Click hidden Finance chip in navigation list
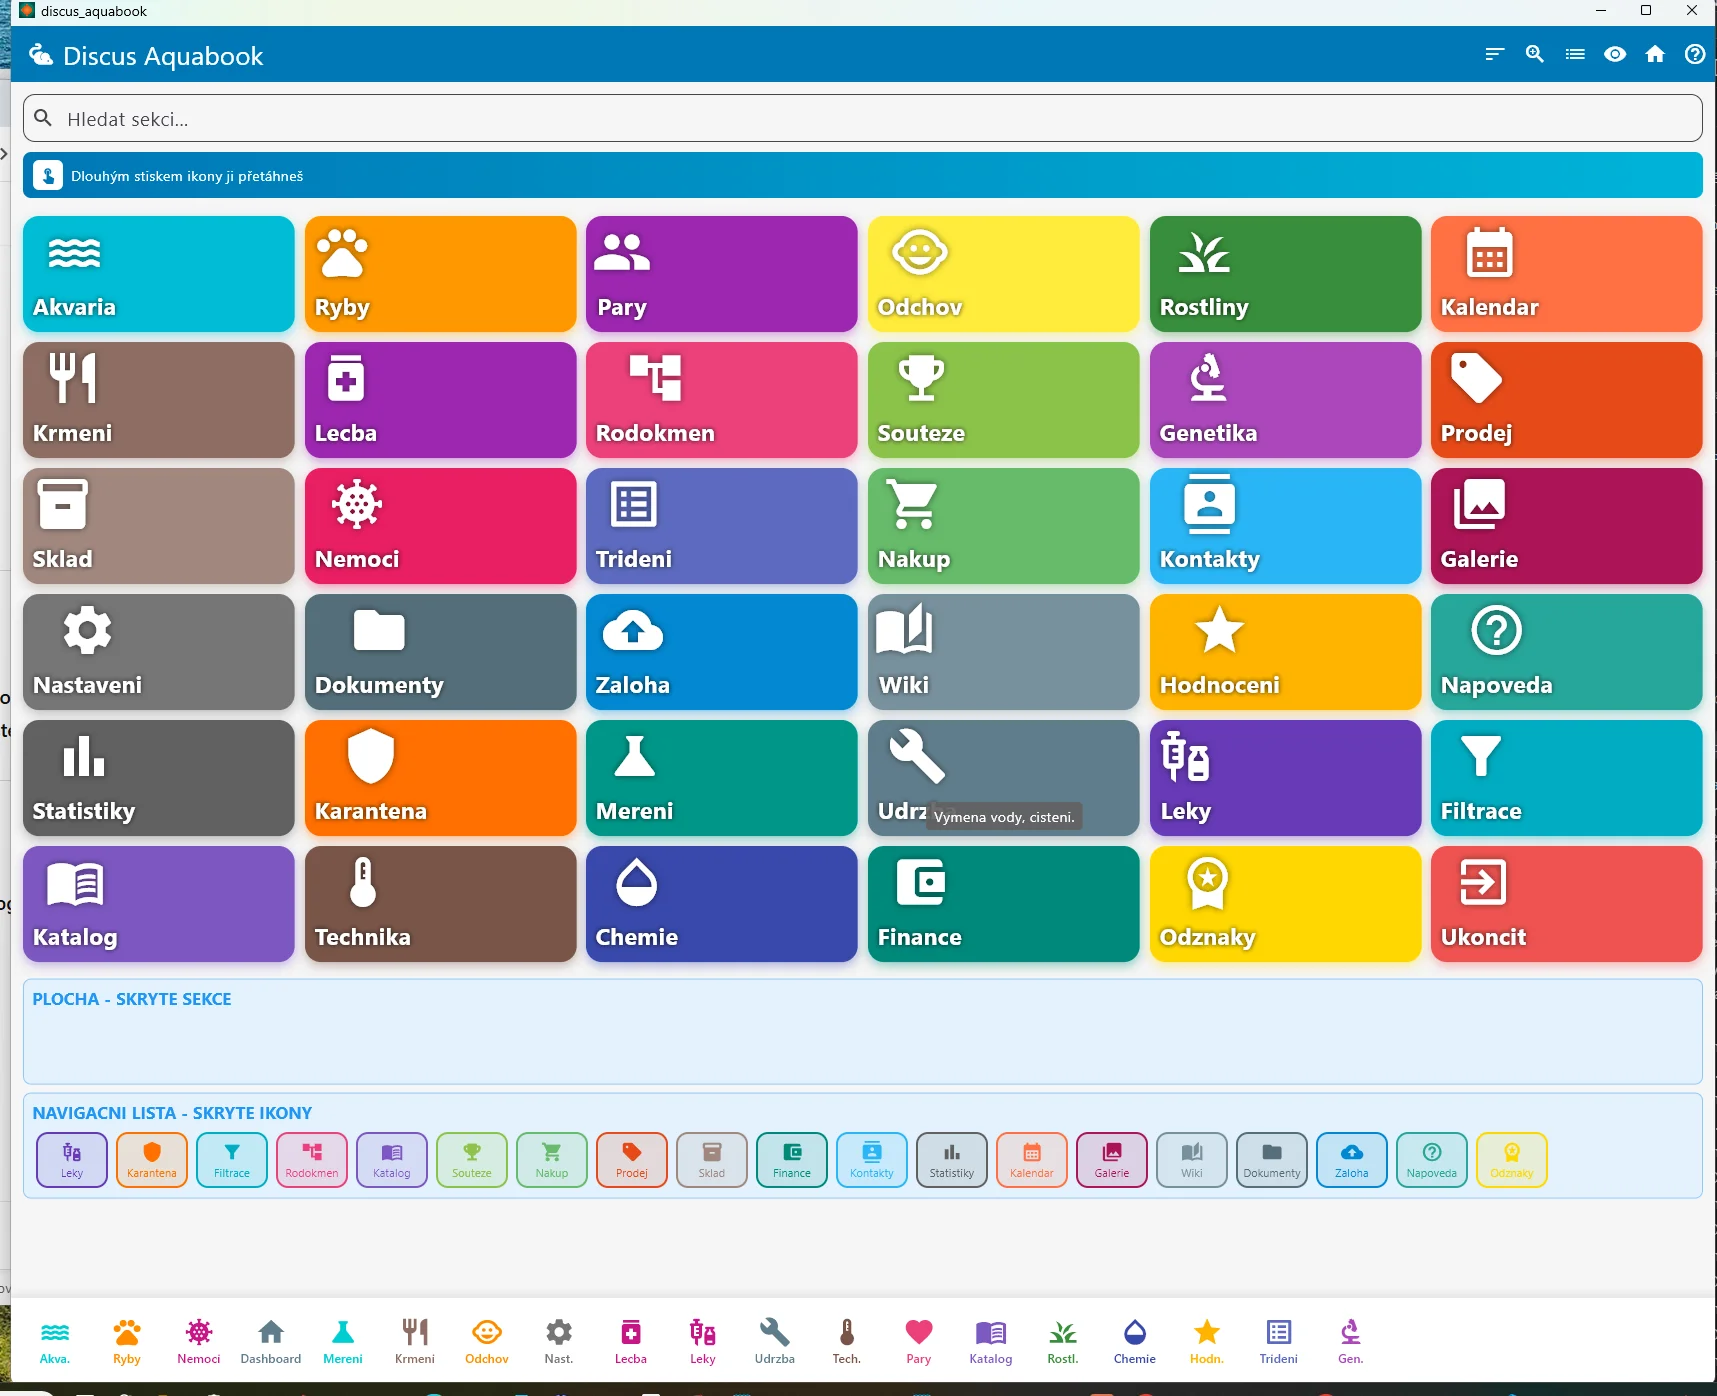The width and height of the screenshot is (1717, 1396). [791, 1160]
